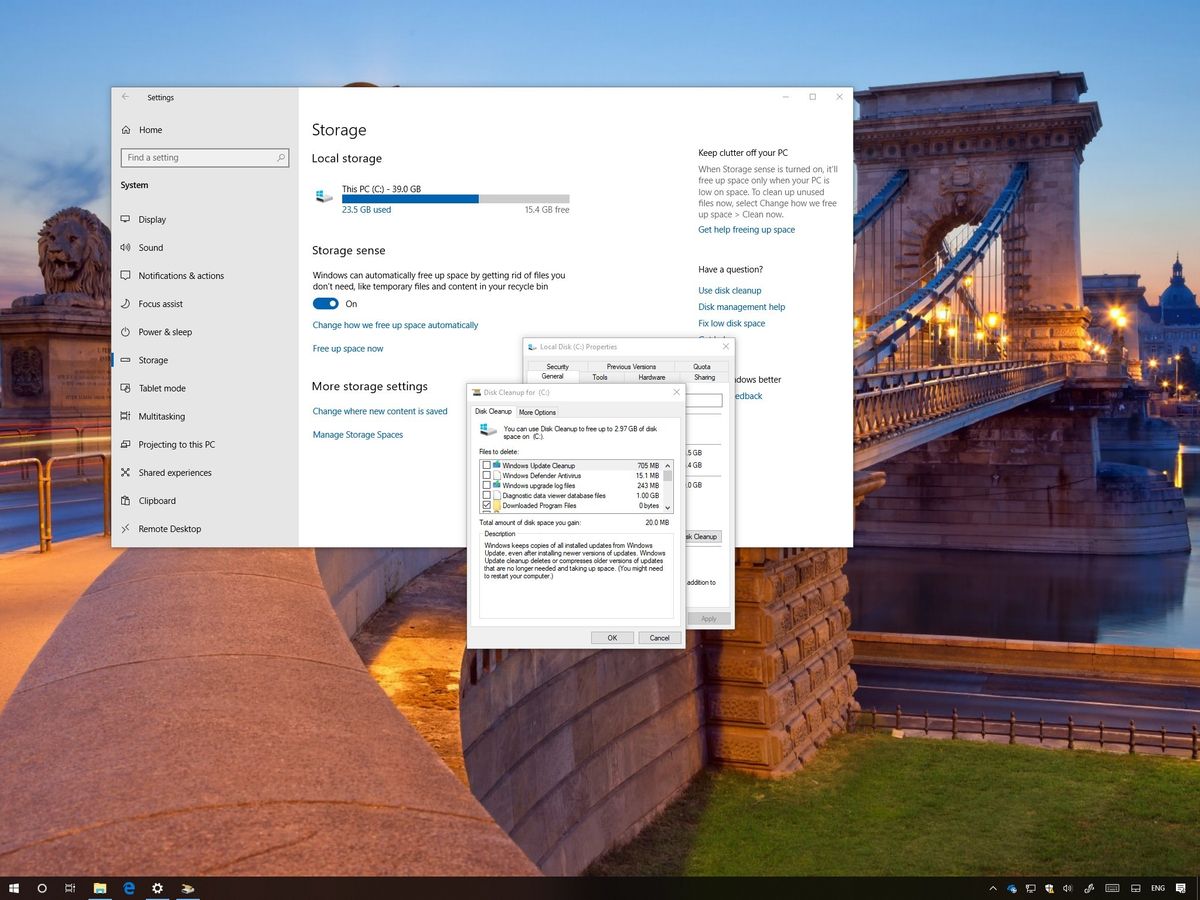The height and width of the screenshot is (900, 1200).
Task: Launch Microsoft Edge from the taskbar
Action: (128, 888)
